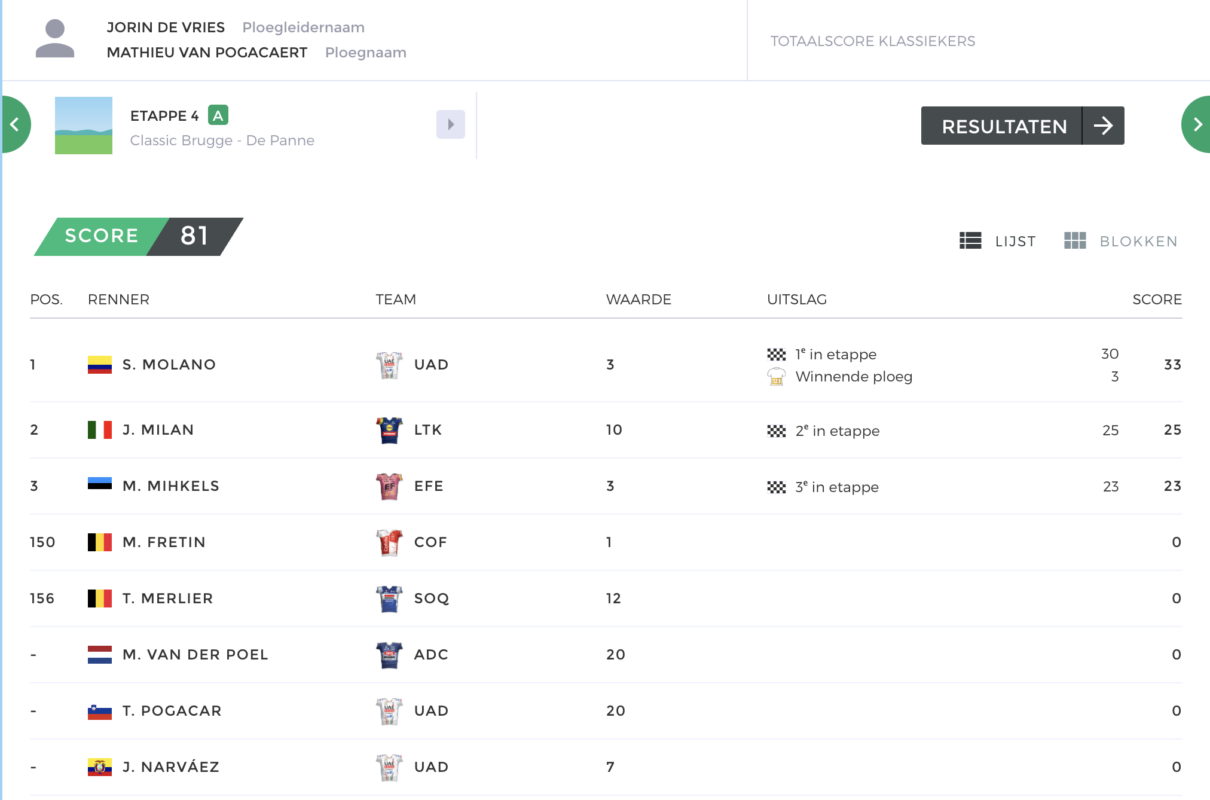The image size is (1210, 800).
Task: Open rider M. Mihkels
Action: (x=171, y=486)
